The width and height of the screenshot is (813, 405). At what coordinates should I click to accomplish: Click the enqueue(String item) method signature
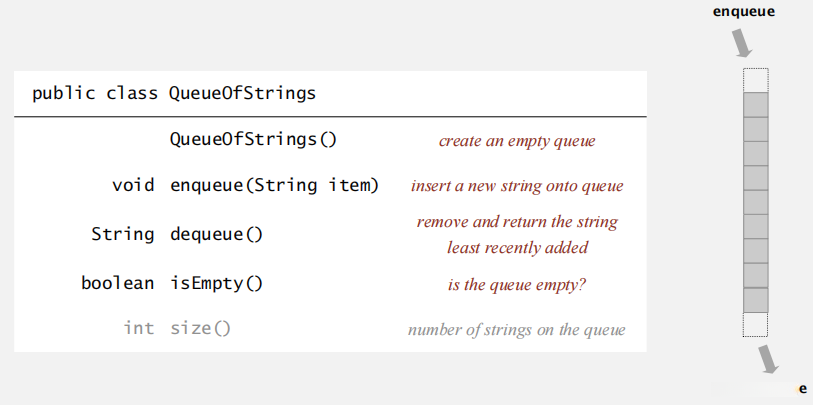pyautogui.click(x=274, y=185)
